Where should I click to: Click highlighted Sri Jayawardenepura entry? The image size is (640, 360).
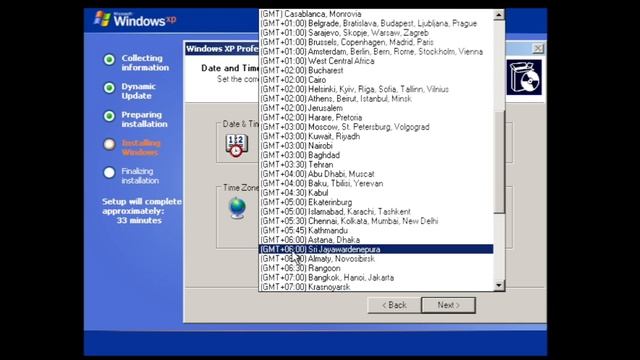tap(376, 249)
